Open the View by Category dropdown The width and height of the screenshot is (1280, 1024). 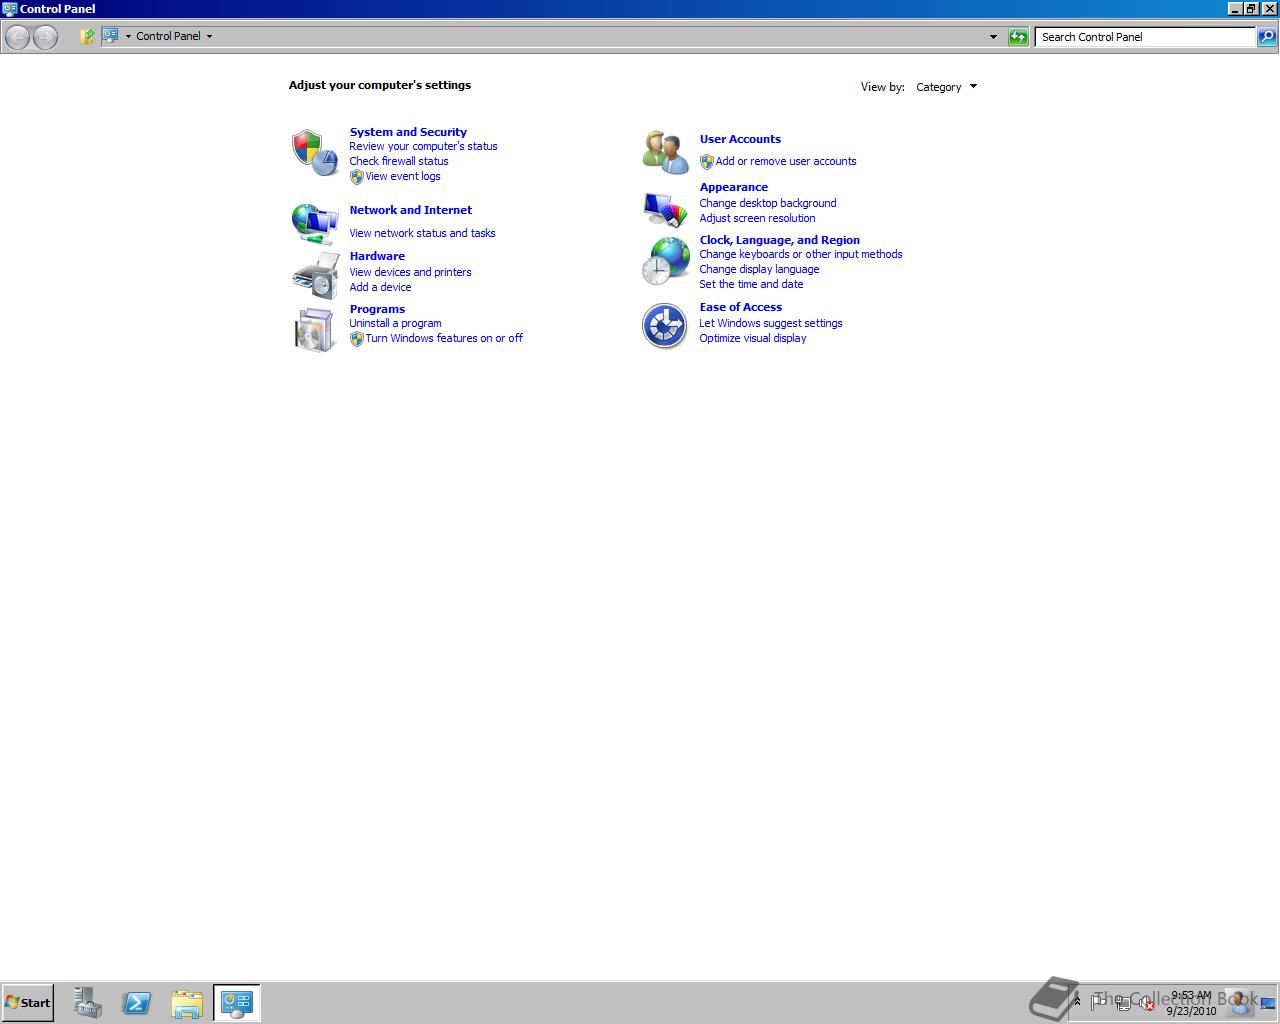tap(946, 87)
